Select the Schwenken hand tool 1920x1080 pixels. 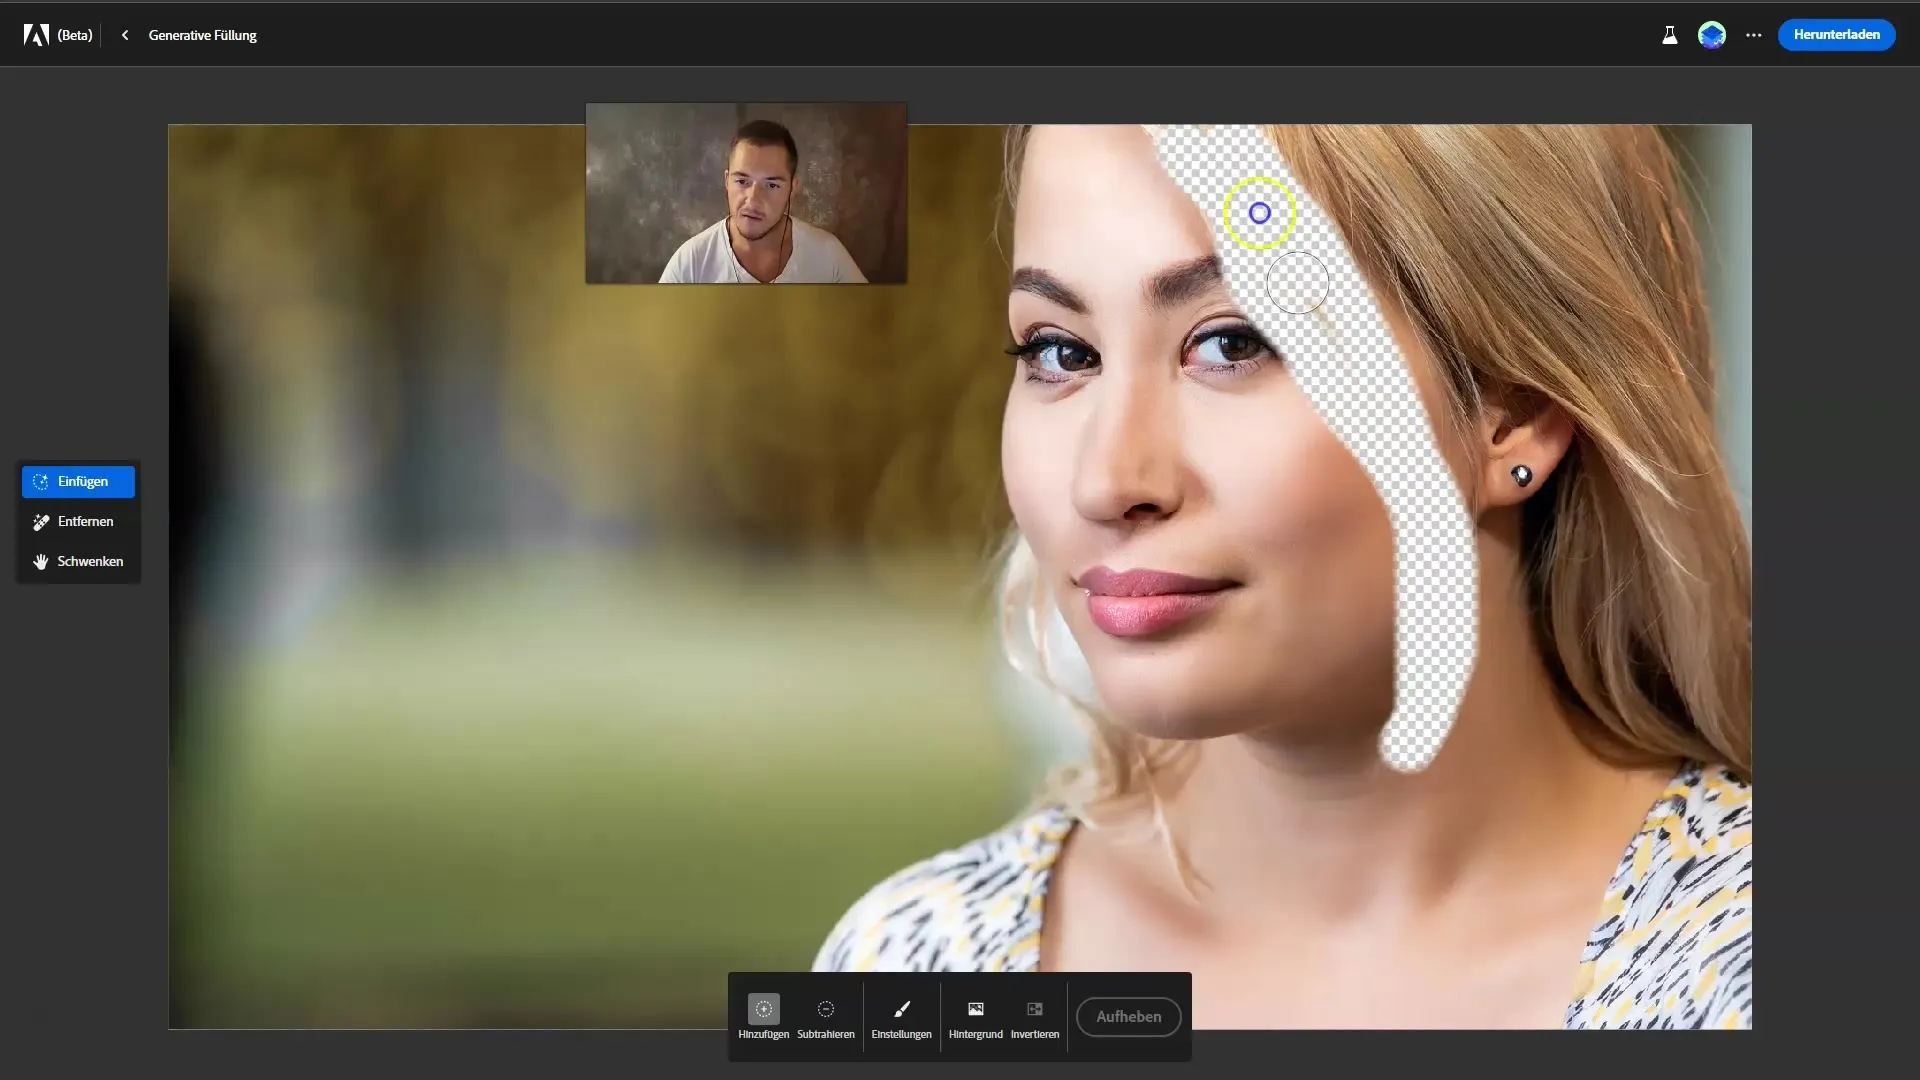click(78, 562)
